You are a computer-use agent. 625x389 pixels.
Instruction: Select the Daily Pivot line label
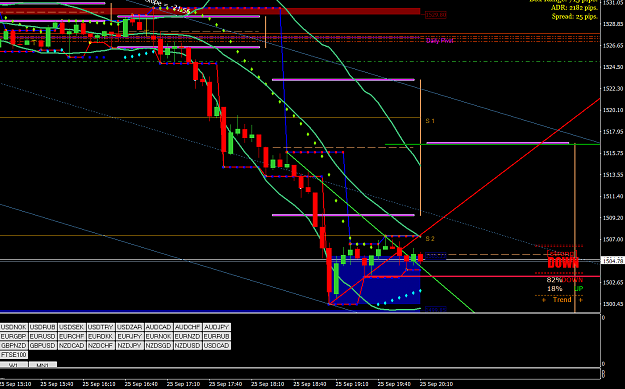[x=439, y=41]
